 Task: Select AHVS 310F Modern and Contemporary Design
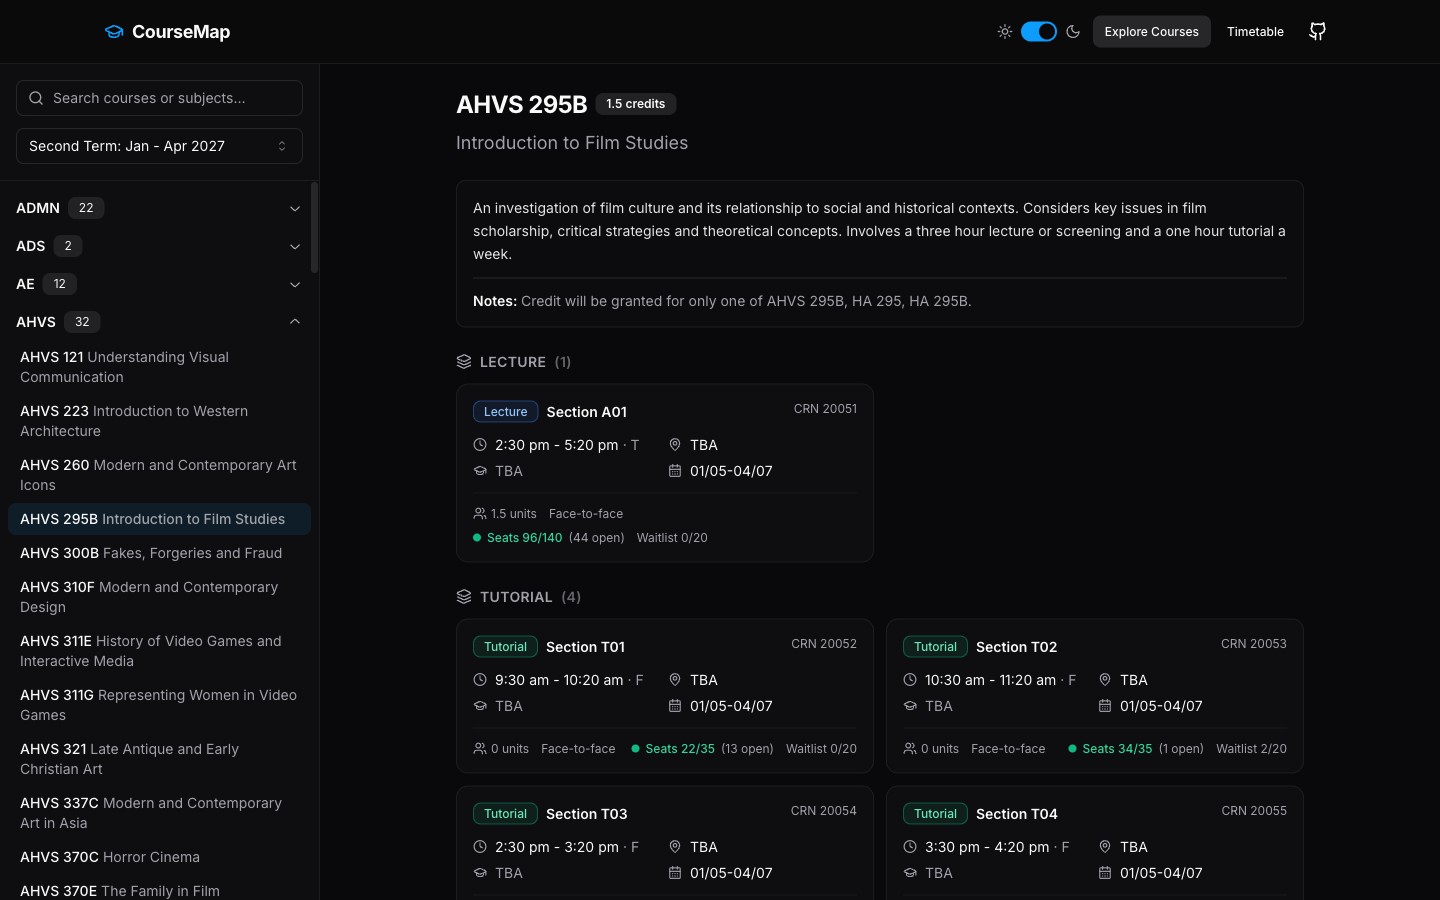coord(159,597)
